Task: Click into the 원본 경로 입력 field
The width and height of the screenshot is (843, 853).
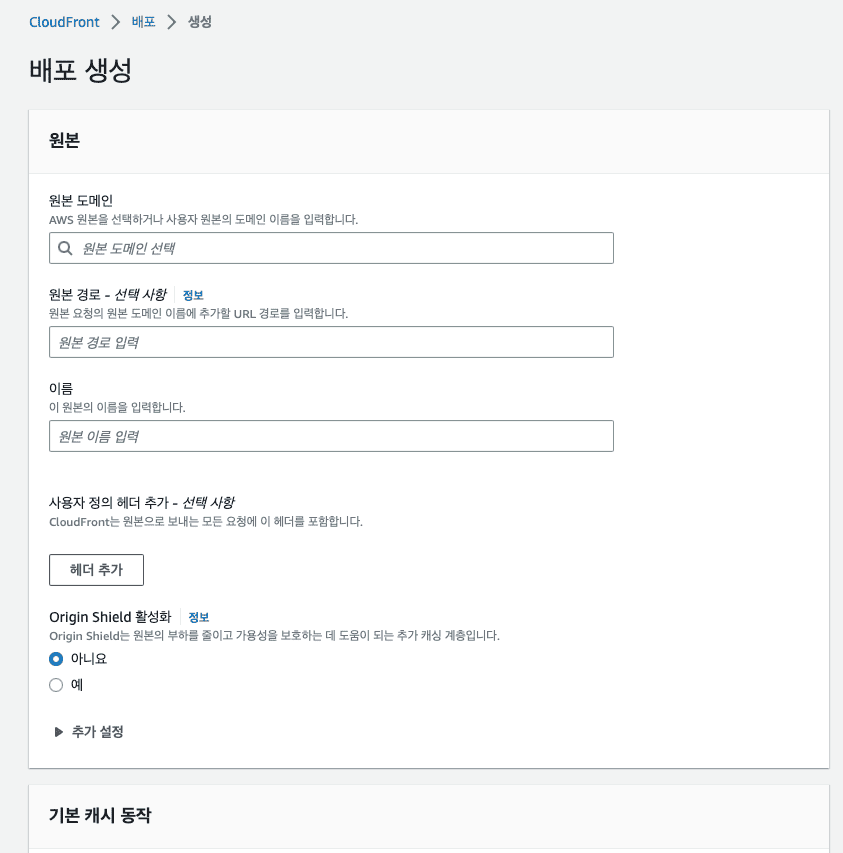Action: [x=331, y=342]
